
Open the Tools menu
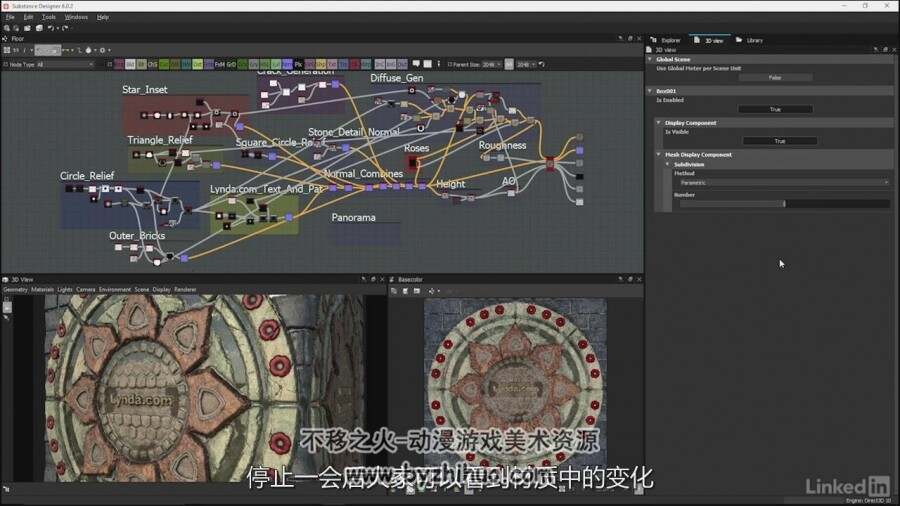49,17
